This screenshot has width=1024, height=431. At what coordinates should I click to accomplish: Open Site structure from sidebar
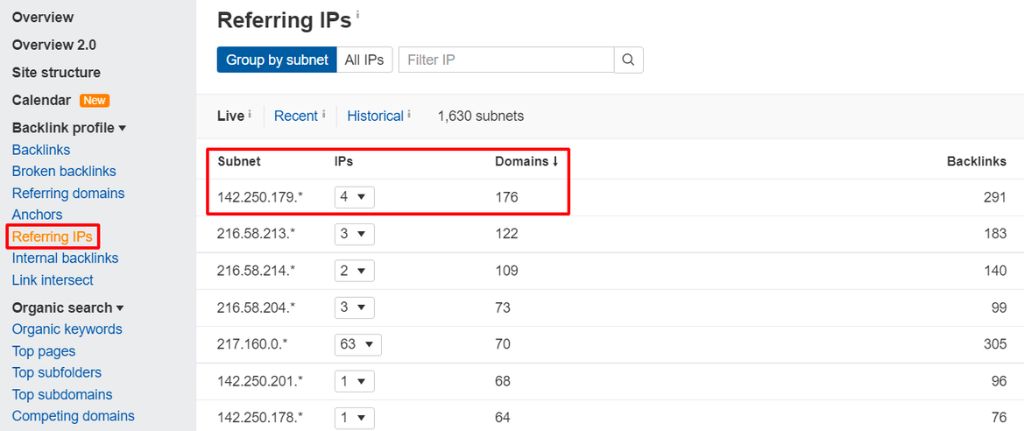pyautogui.click(x=56, y=73)
